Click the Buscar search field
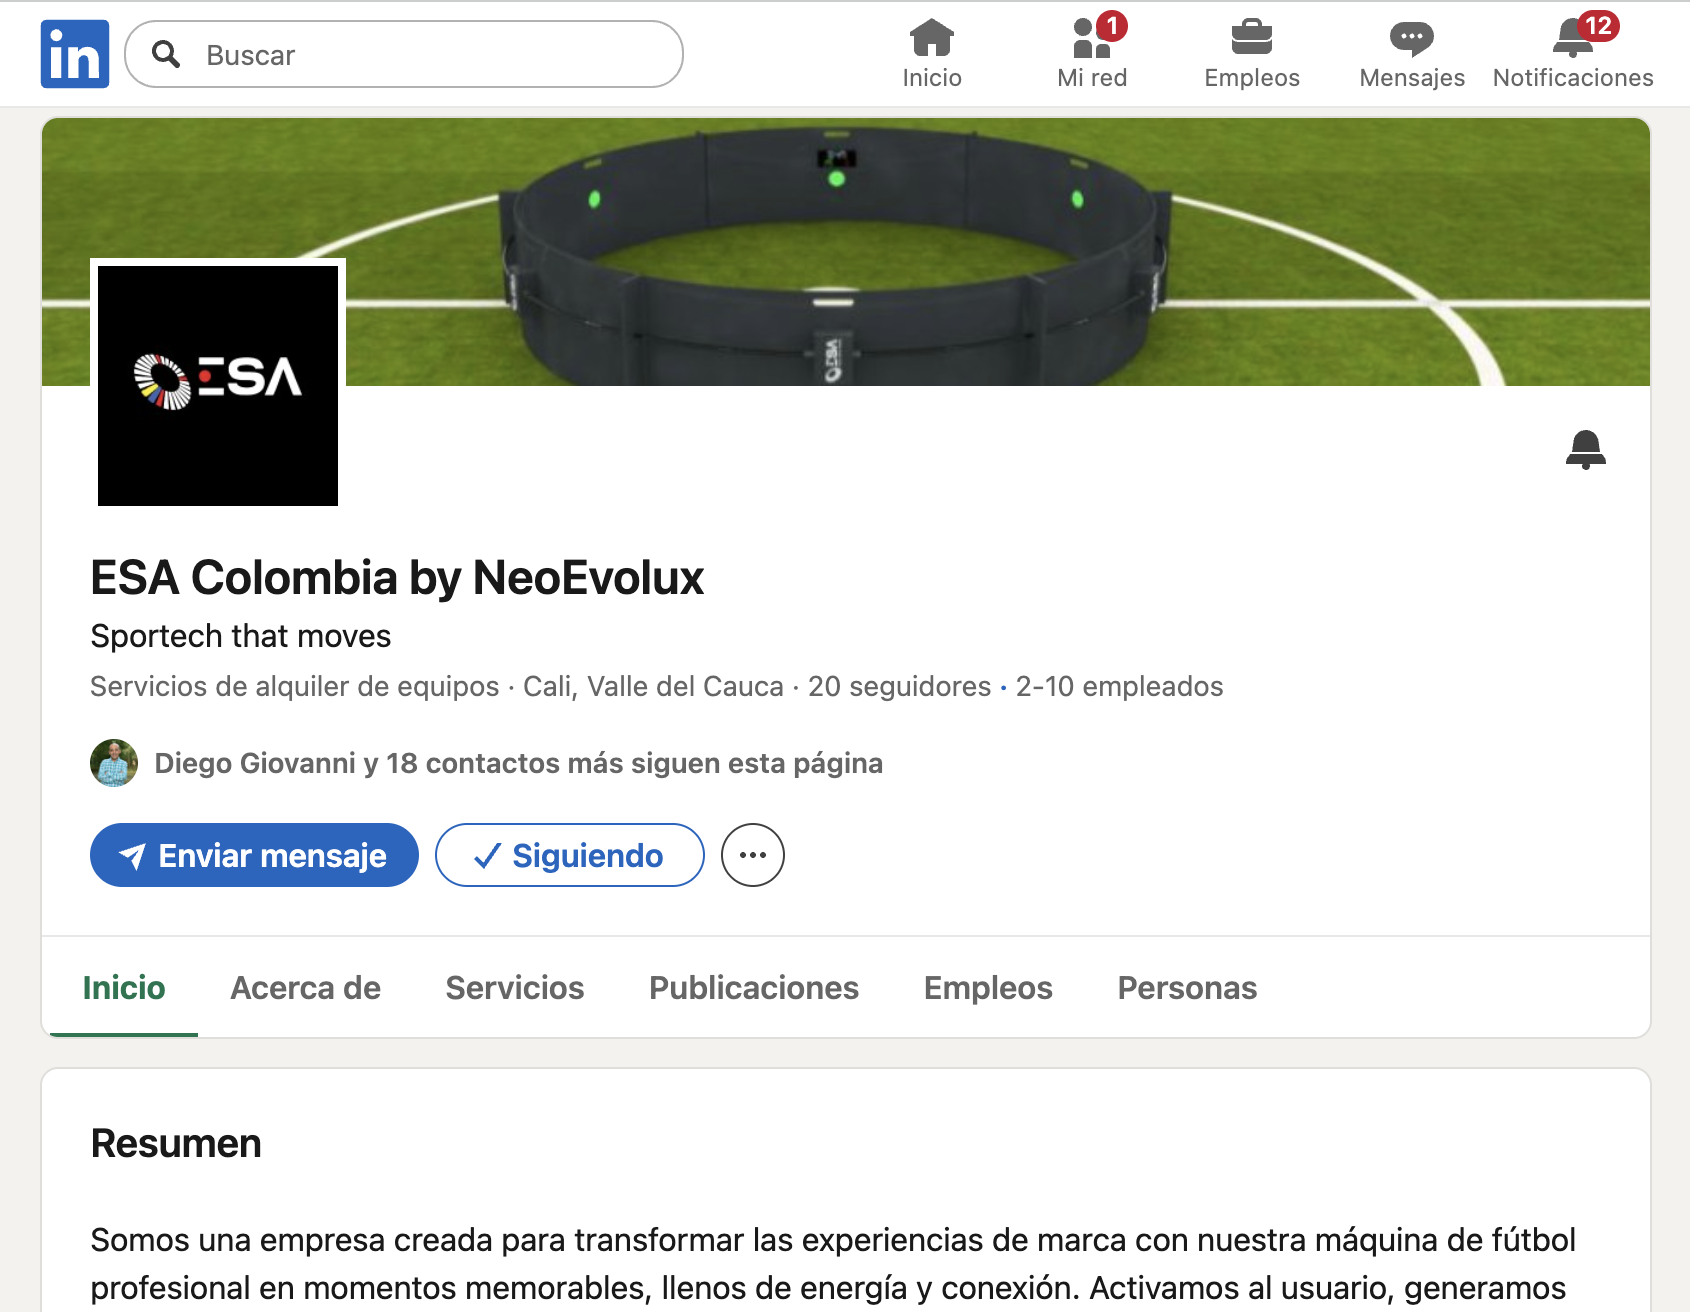 [x=404, y=54]
